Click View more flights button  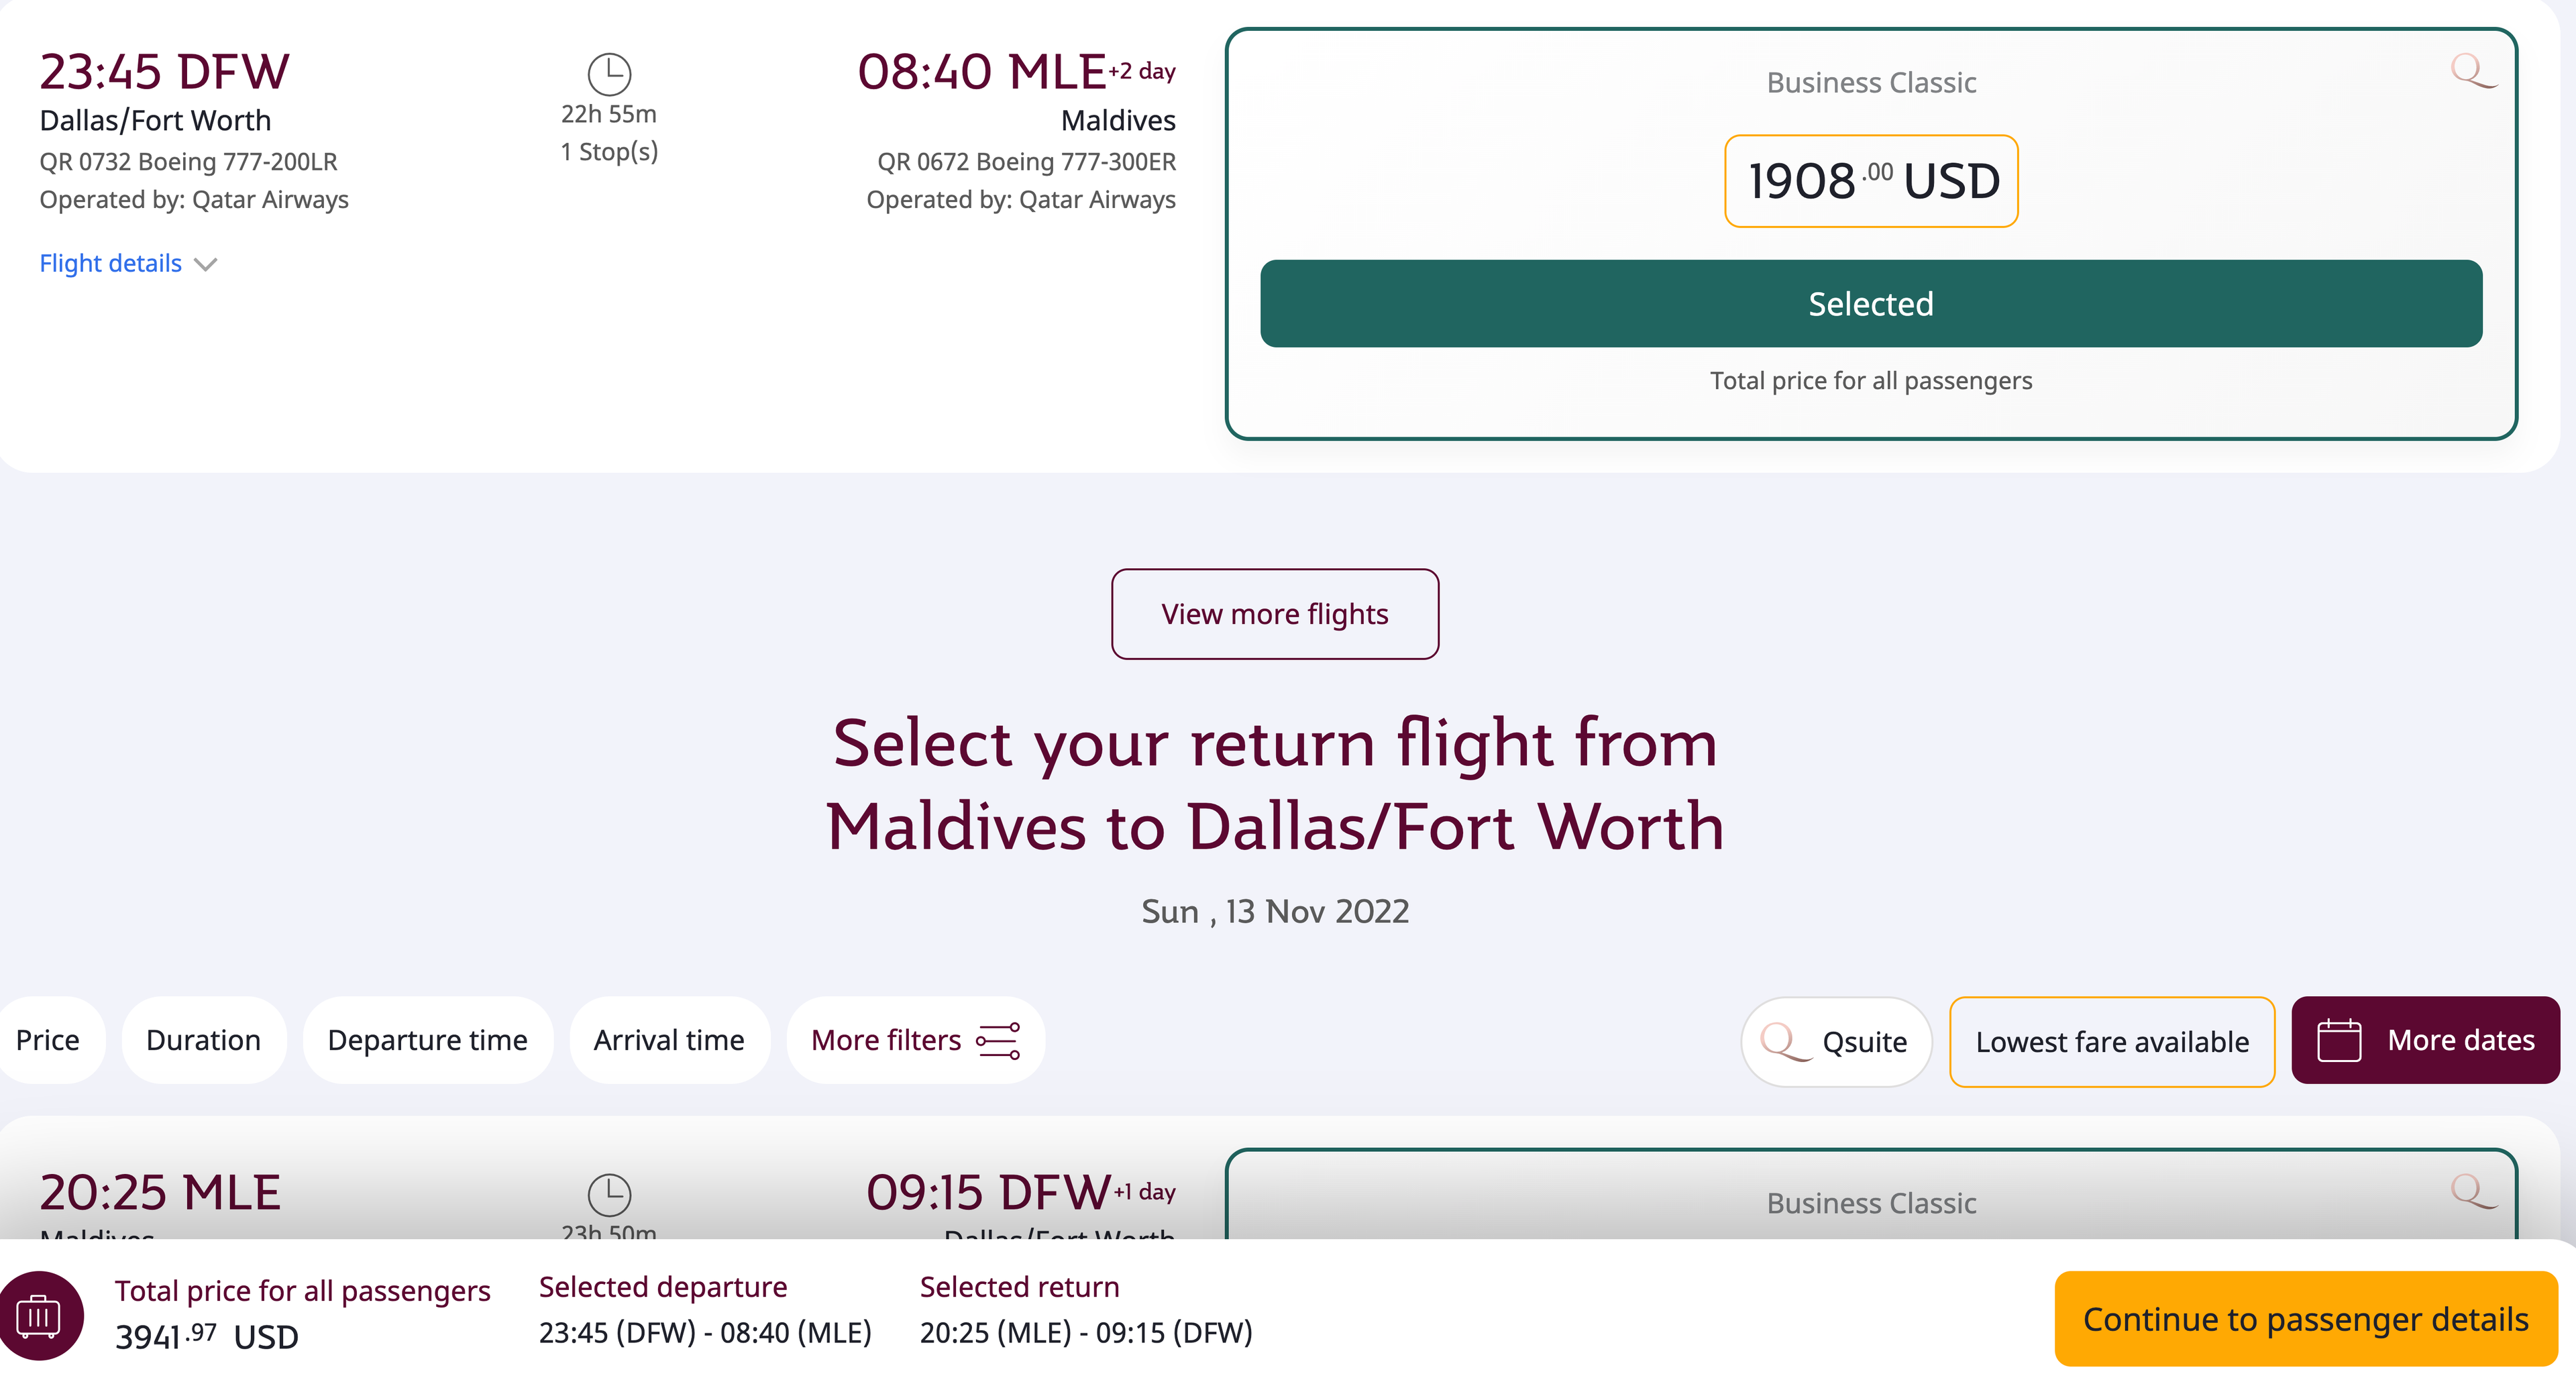[x=1274, y=614]
